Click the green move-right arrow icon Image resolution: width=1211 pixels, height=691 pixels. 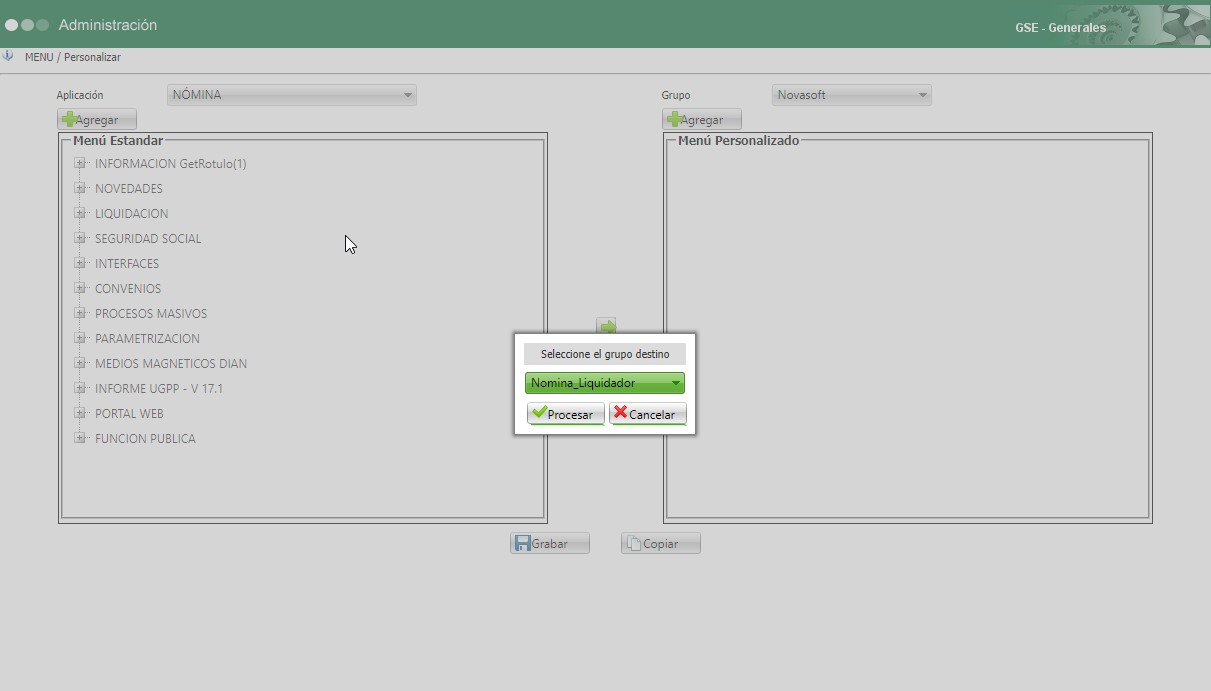click(x=606, y=326)
